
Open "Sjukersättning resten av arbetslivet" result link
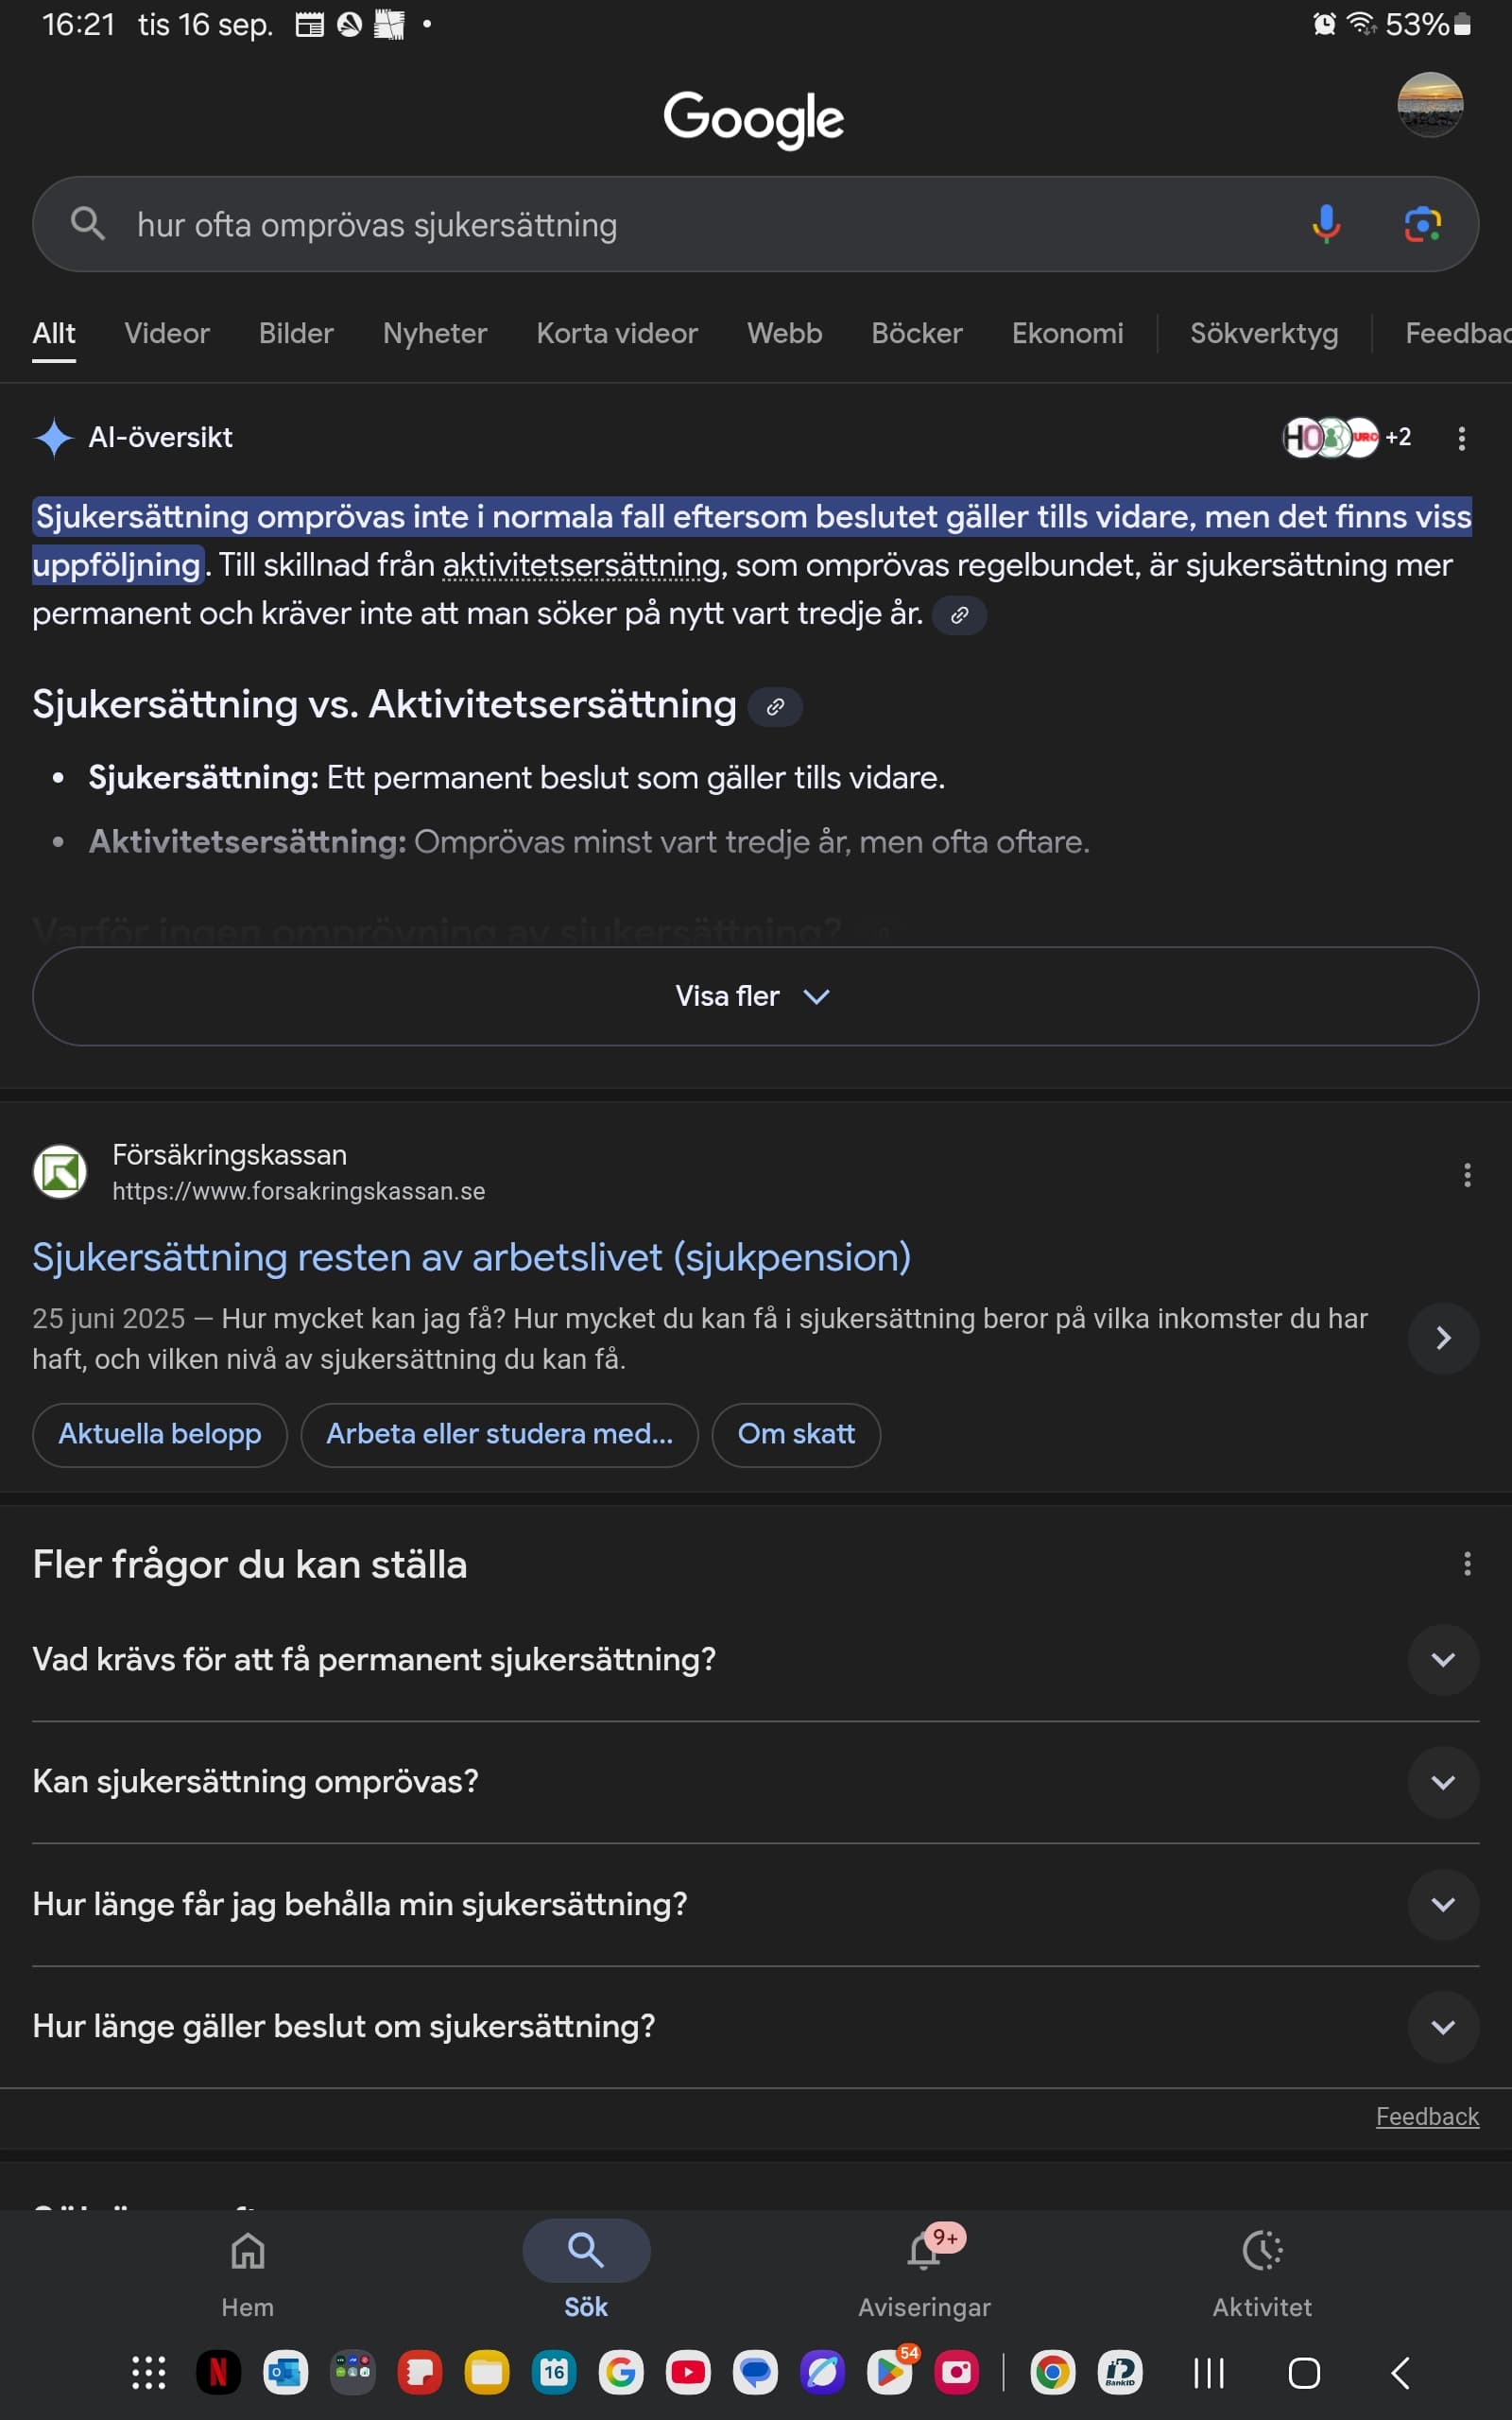point(471,1257)
